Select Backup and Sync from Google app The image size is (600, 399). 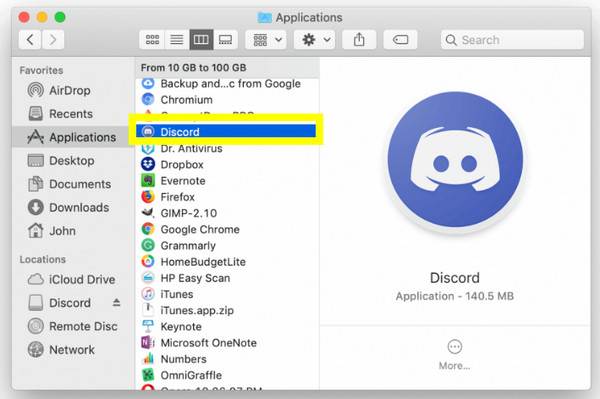point(227,83)
